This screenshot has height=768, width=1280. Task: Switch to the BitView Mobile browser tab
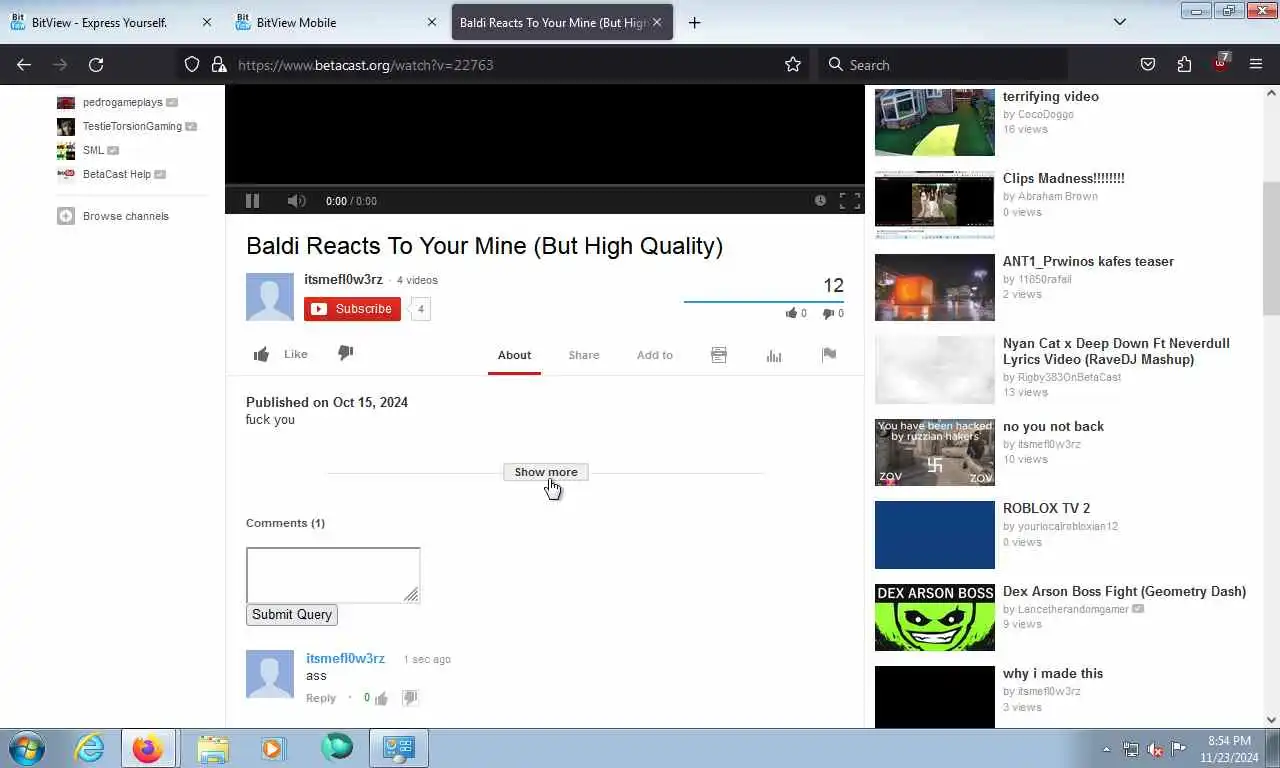coord(337,22)
